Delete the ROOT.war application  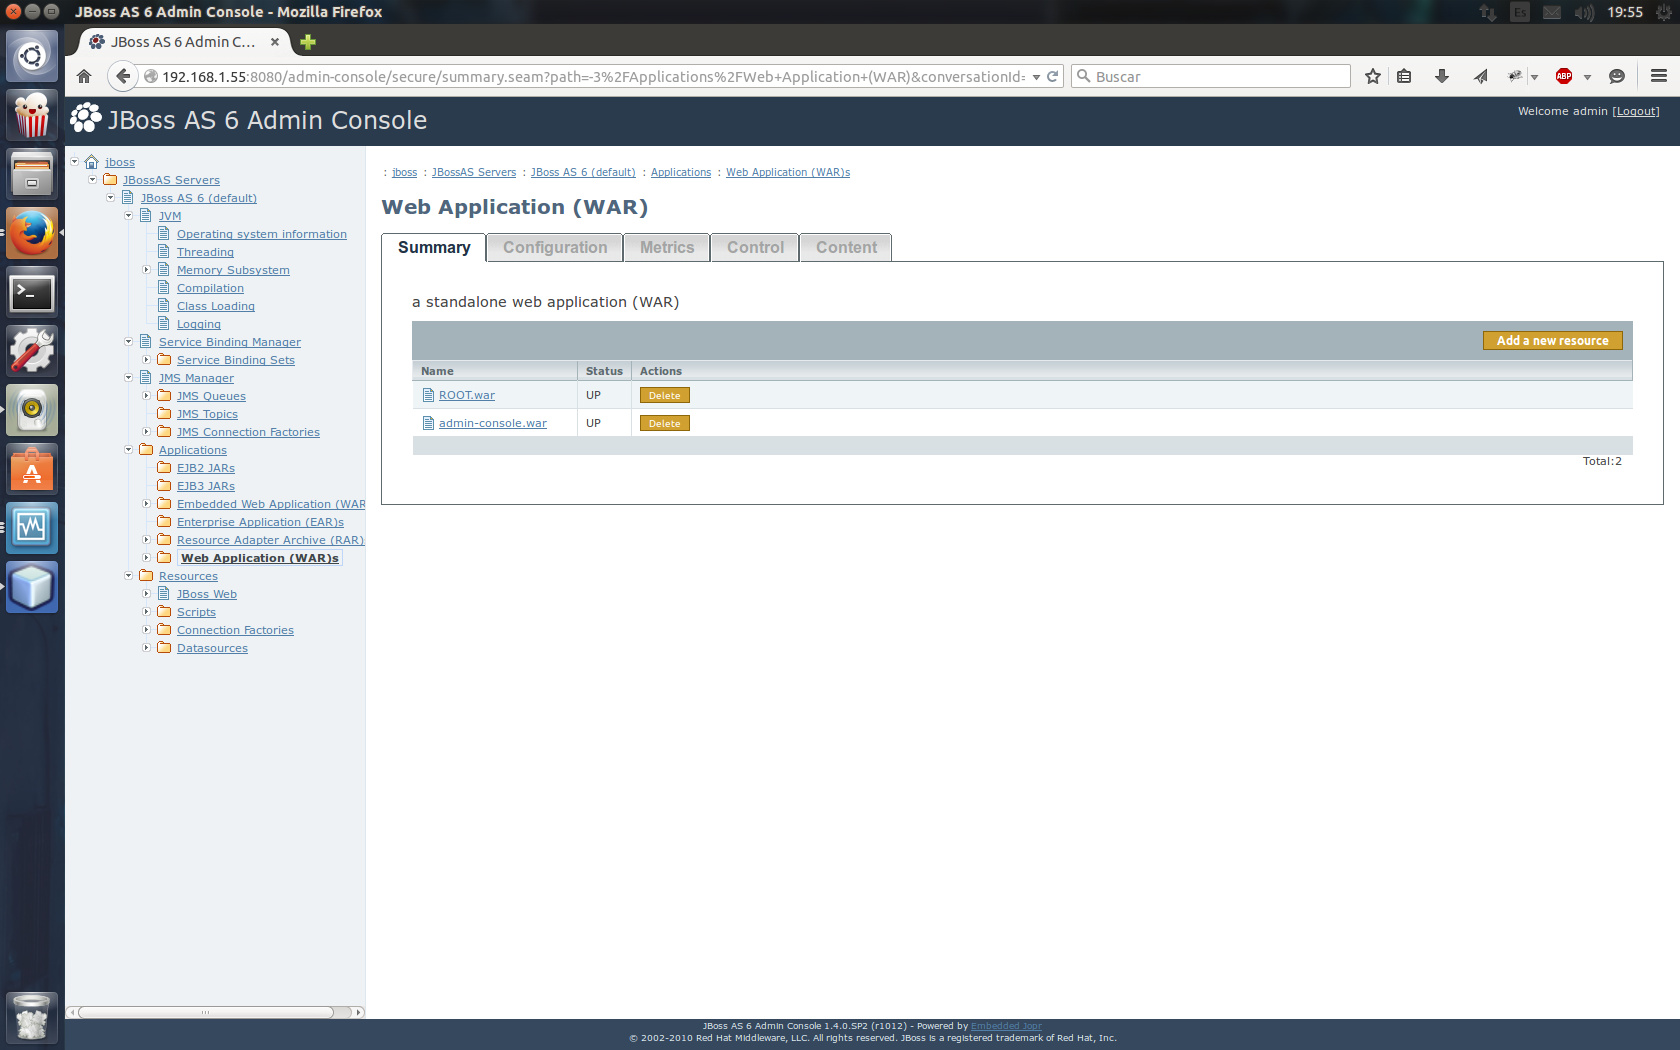pyautogui.click(x=663, y=395)
